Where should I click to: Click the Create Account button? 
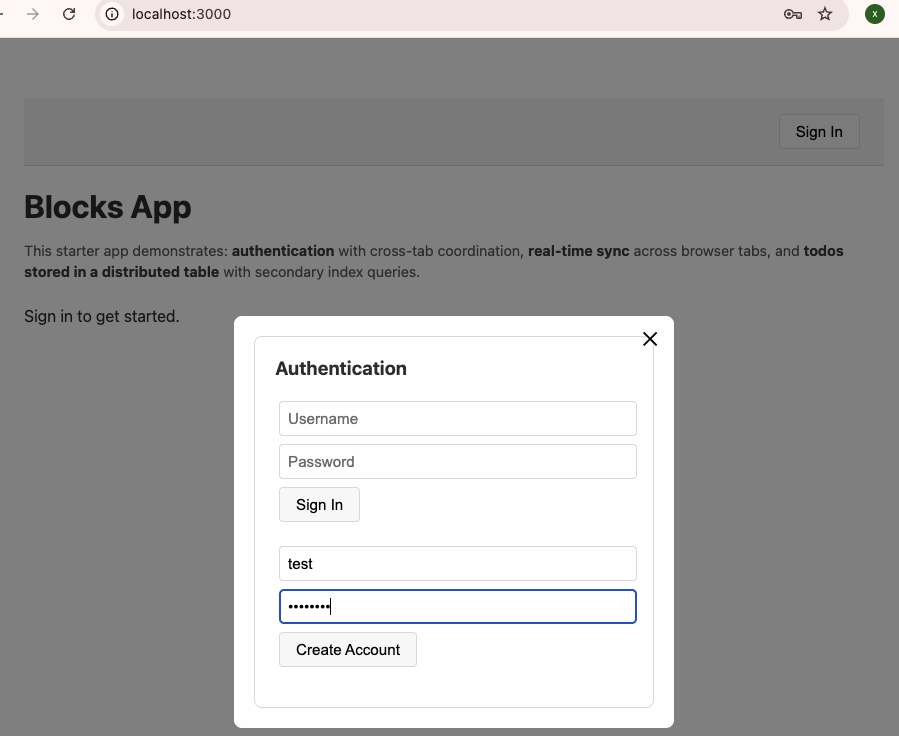click(347, 649)
